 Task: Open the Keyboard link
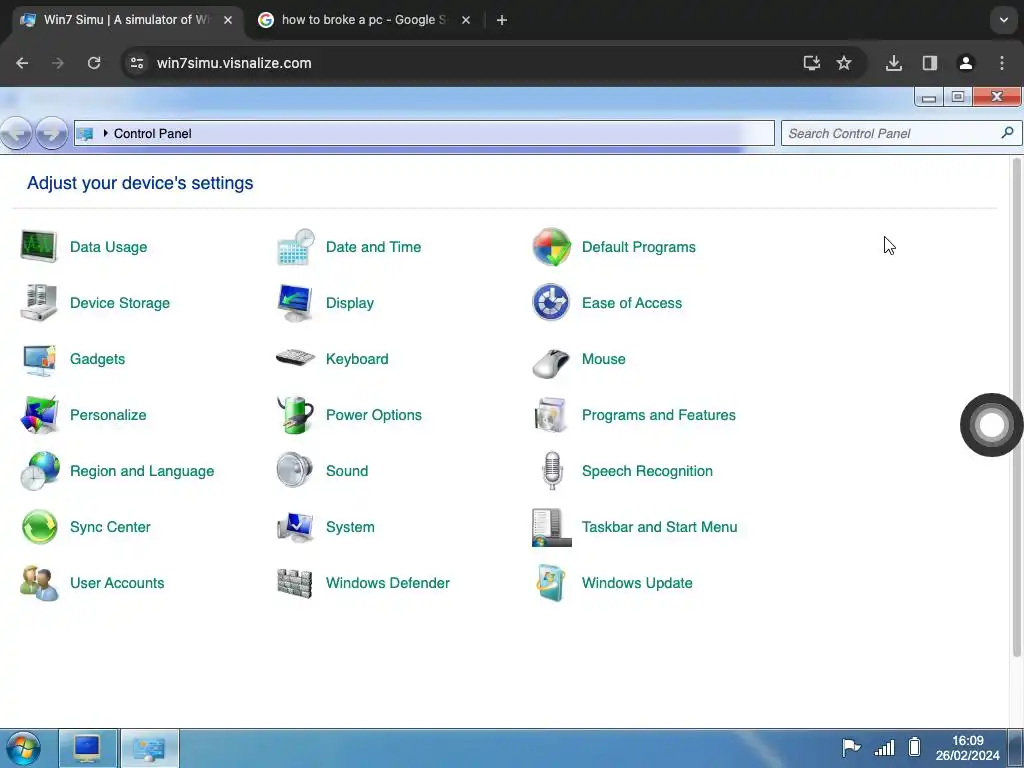pos(357,359)
